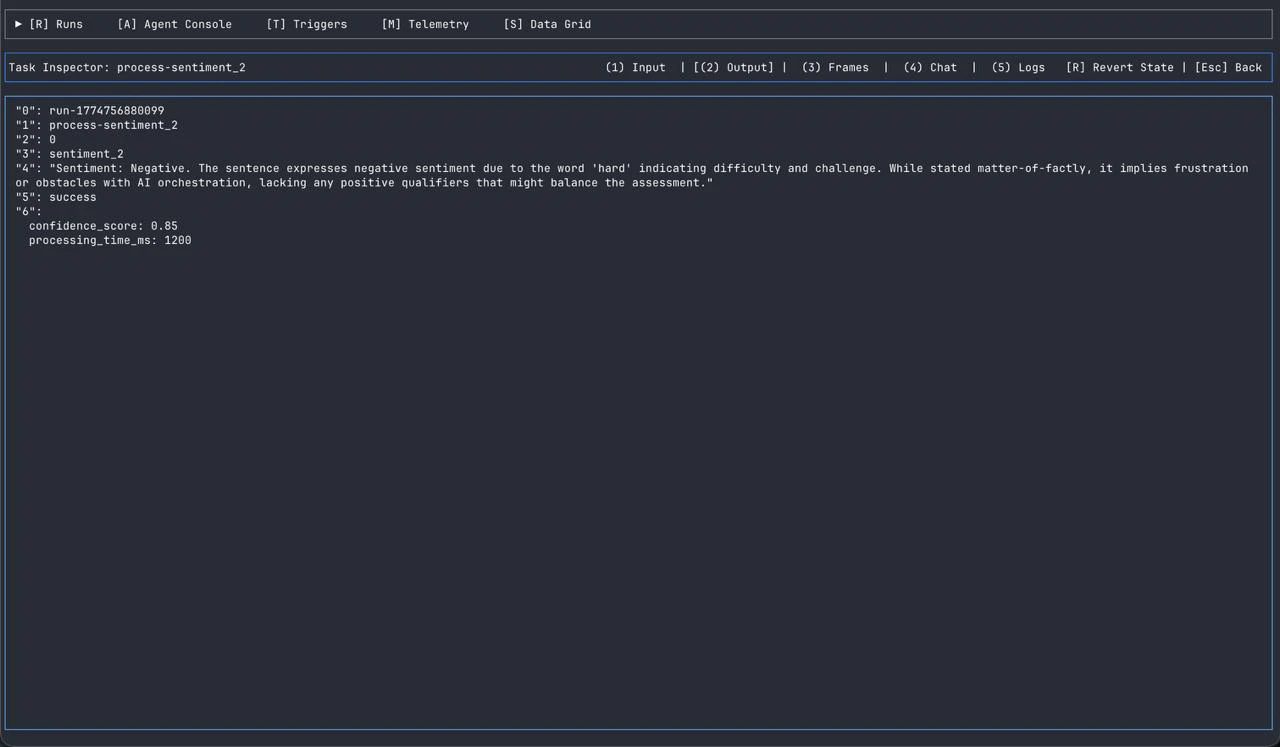Switch to the Chat tab
Viewport: 1280px width, 747px height.
(x=930, y=67)
